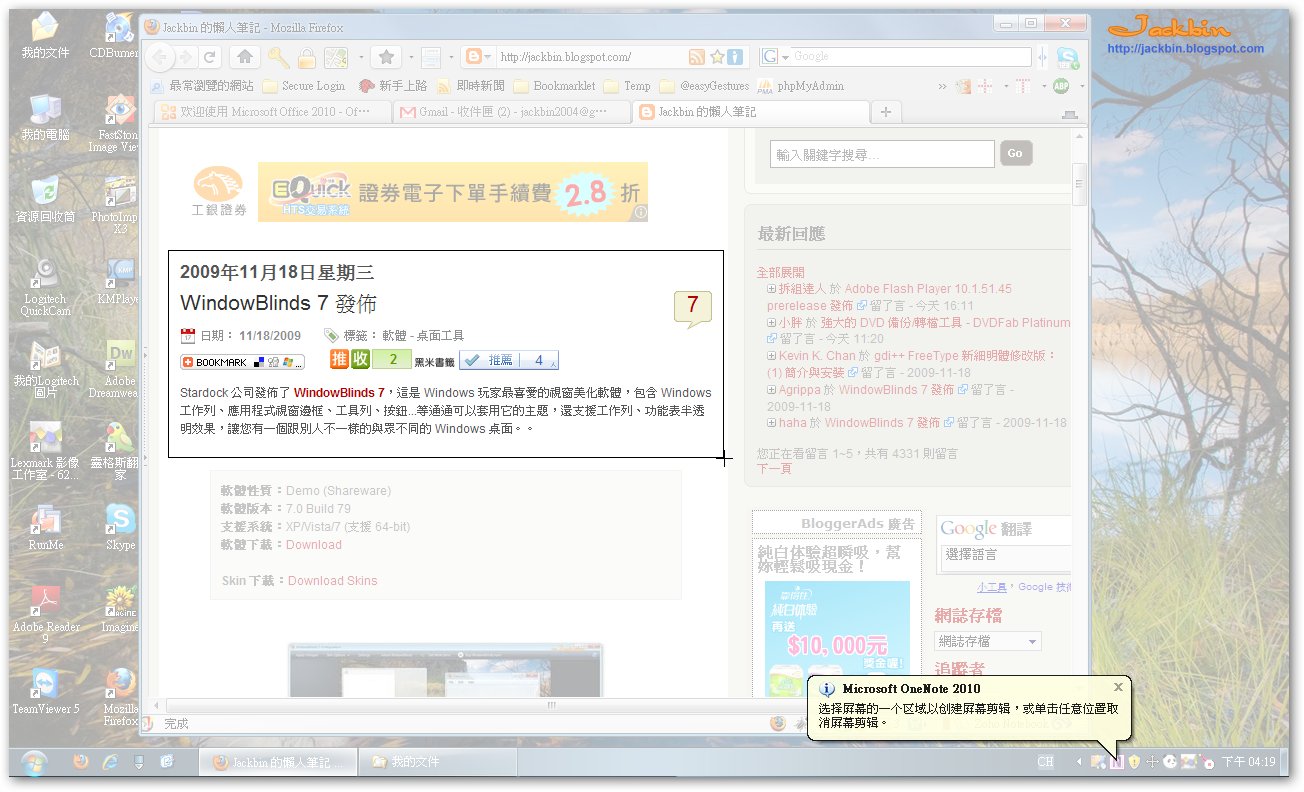Click the key icon in Firefox toolbar
The image size is (1304, 792).
[277, 57]
